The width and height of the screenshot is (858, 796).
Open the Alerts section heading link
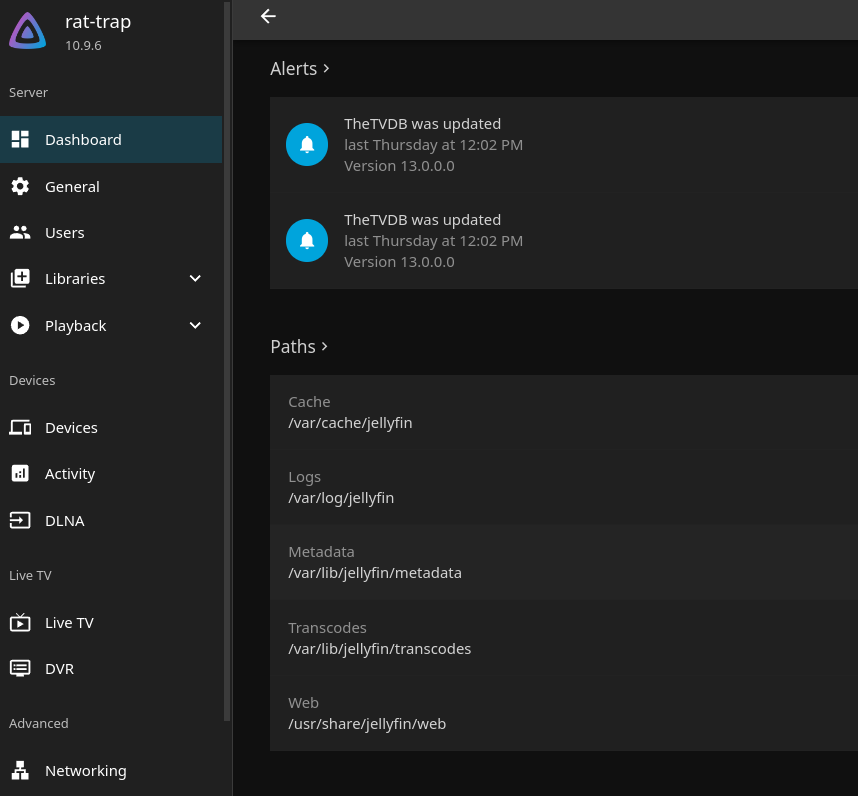click(300, 69)
